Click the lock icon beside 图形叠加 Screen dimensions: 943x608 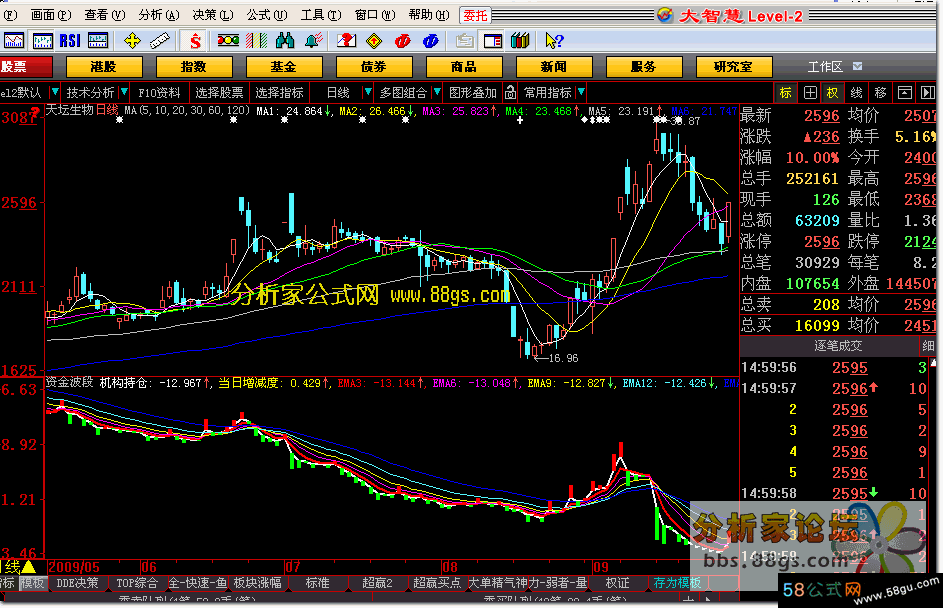pyautogui.click(x=510, y=93)
